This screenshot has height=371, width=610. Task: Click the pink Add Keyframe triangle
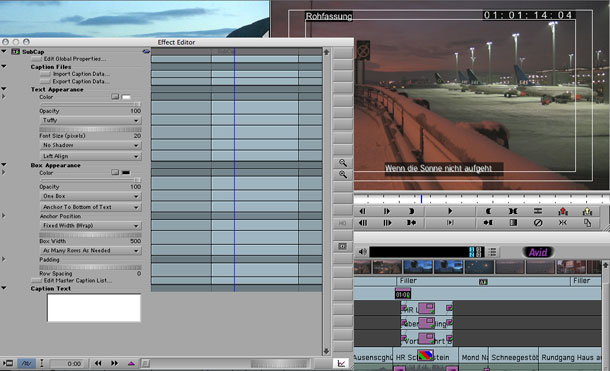pos(131,363)
